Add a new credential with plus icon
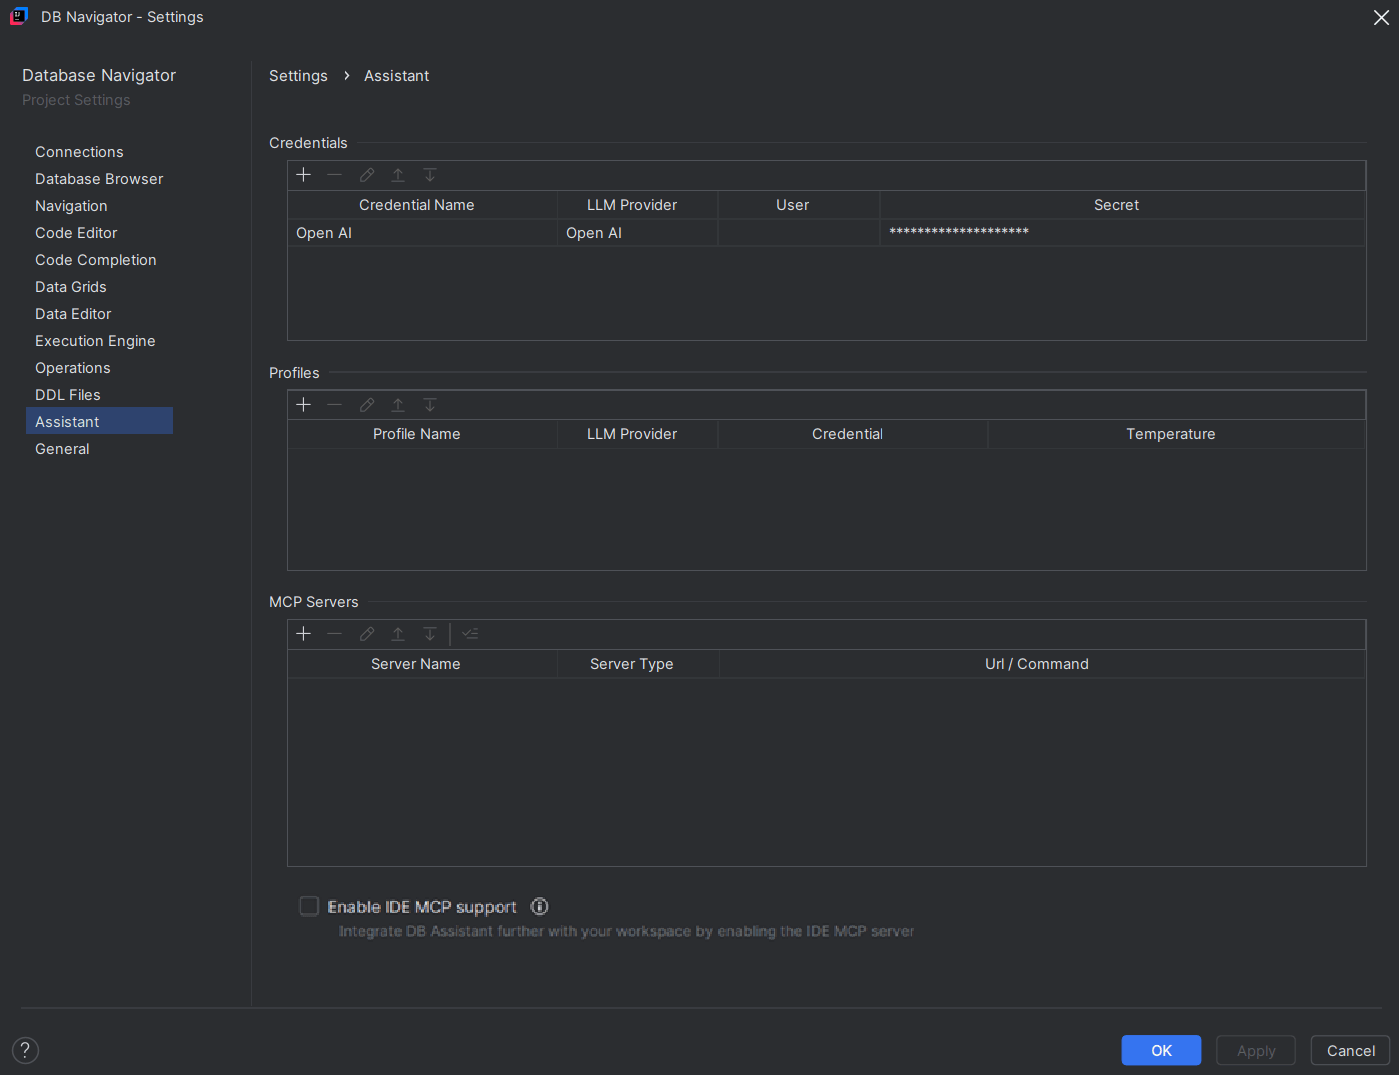The image size is (1399, 1075). (304, 175)
